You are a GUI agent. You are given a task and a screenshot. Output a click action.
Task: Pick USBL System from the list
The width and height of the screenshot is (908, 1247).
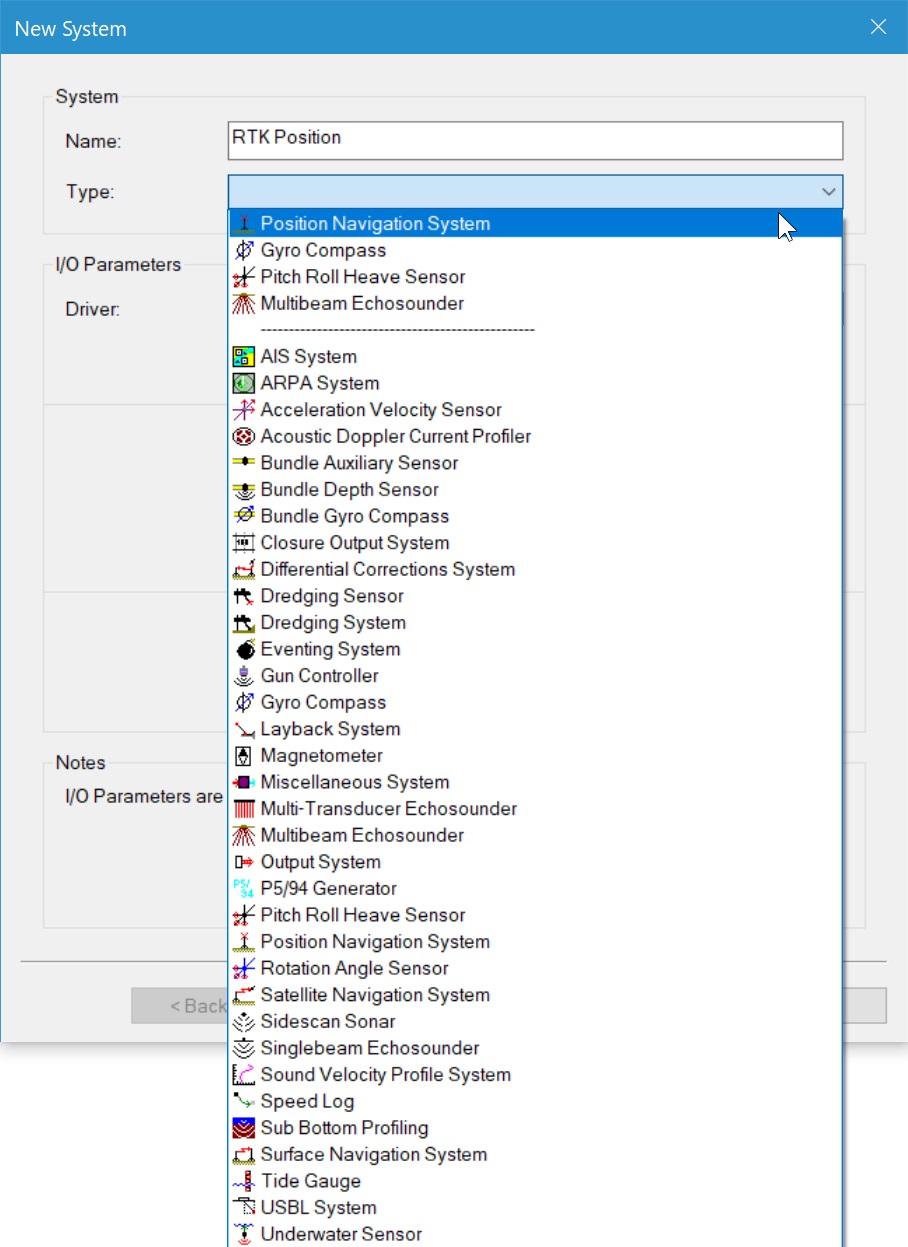point(318,1208)
